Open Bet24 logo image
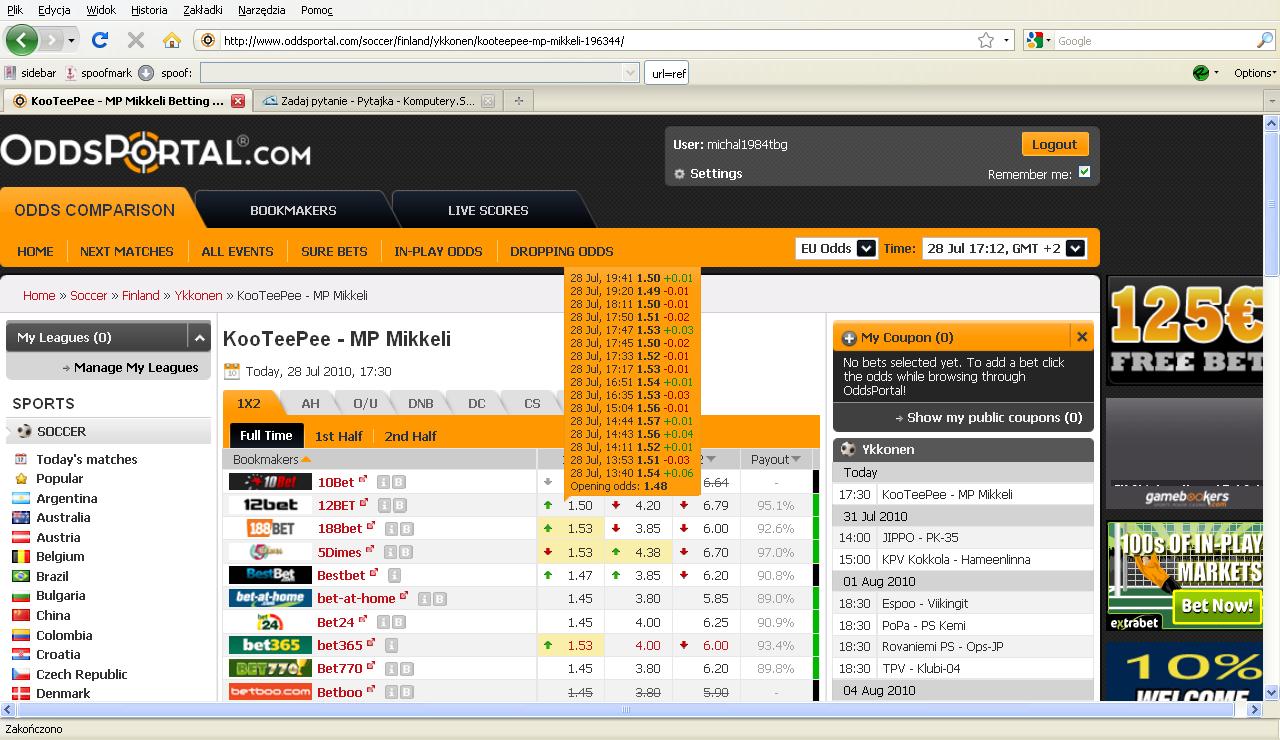The height and width of the screenshot is (740, 1280). click(x=270, y=622)
